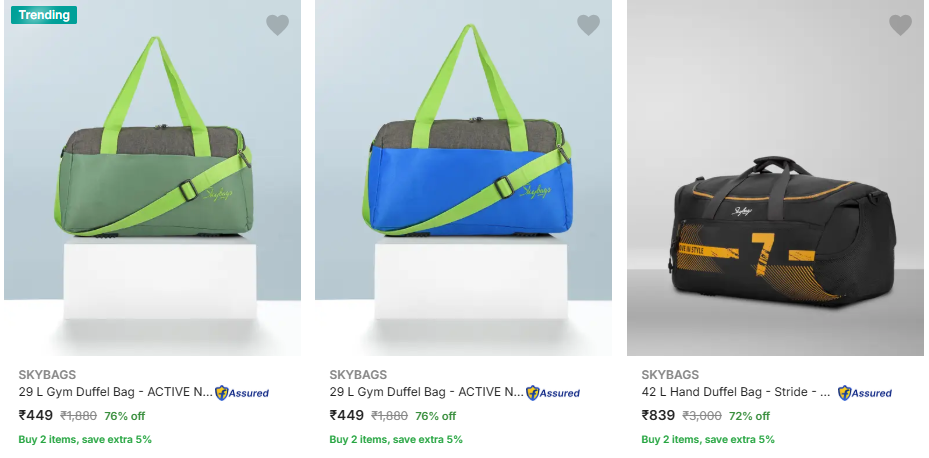
Task: Click the Trending badge on green bag
Action: tap(44, 15)
